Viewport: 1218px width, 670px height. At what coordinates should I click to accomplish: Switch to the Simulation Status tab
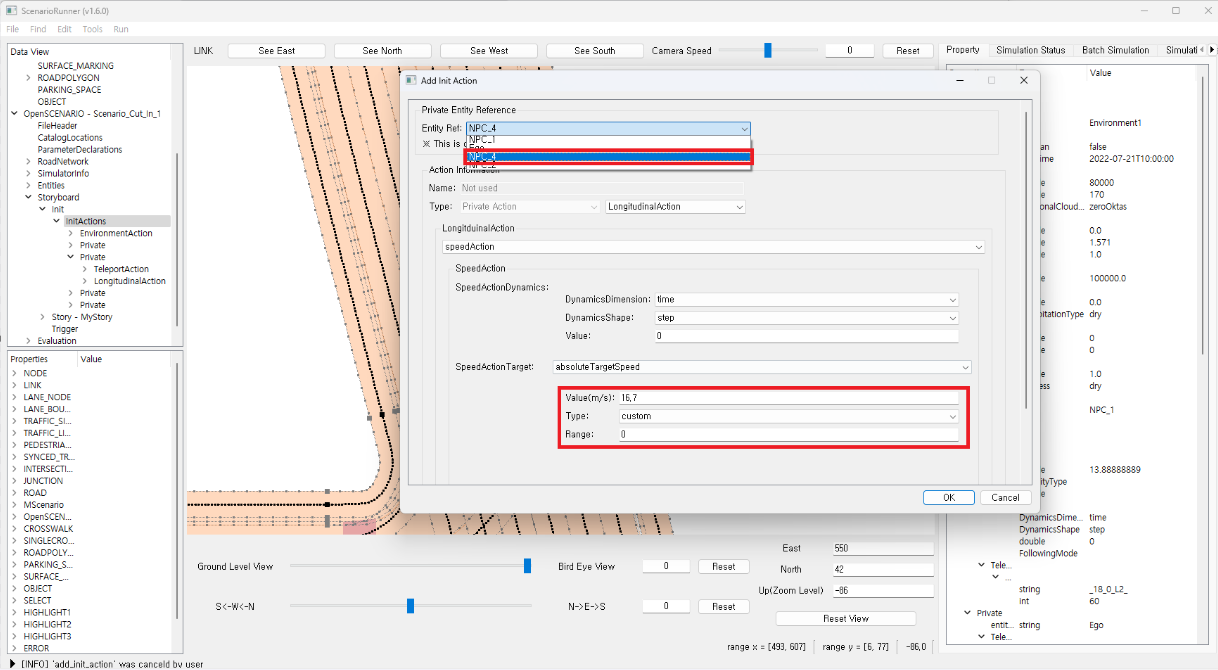(x=1030, y=50)
